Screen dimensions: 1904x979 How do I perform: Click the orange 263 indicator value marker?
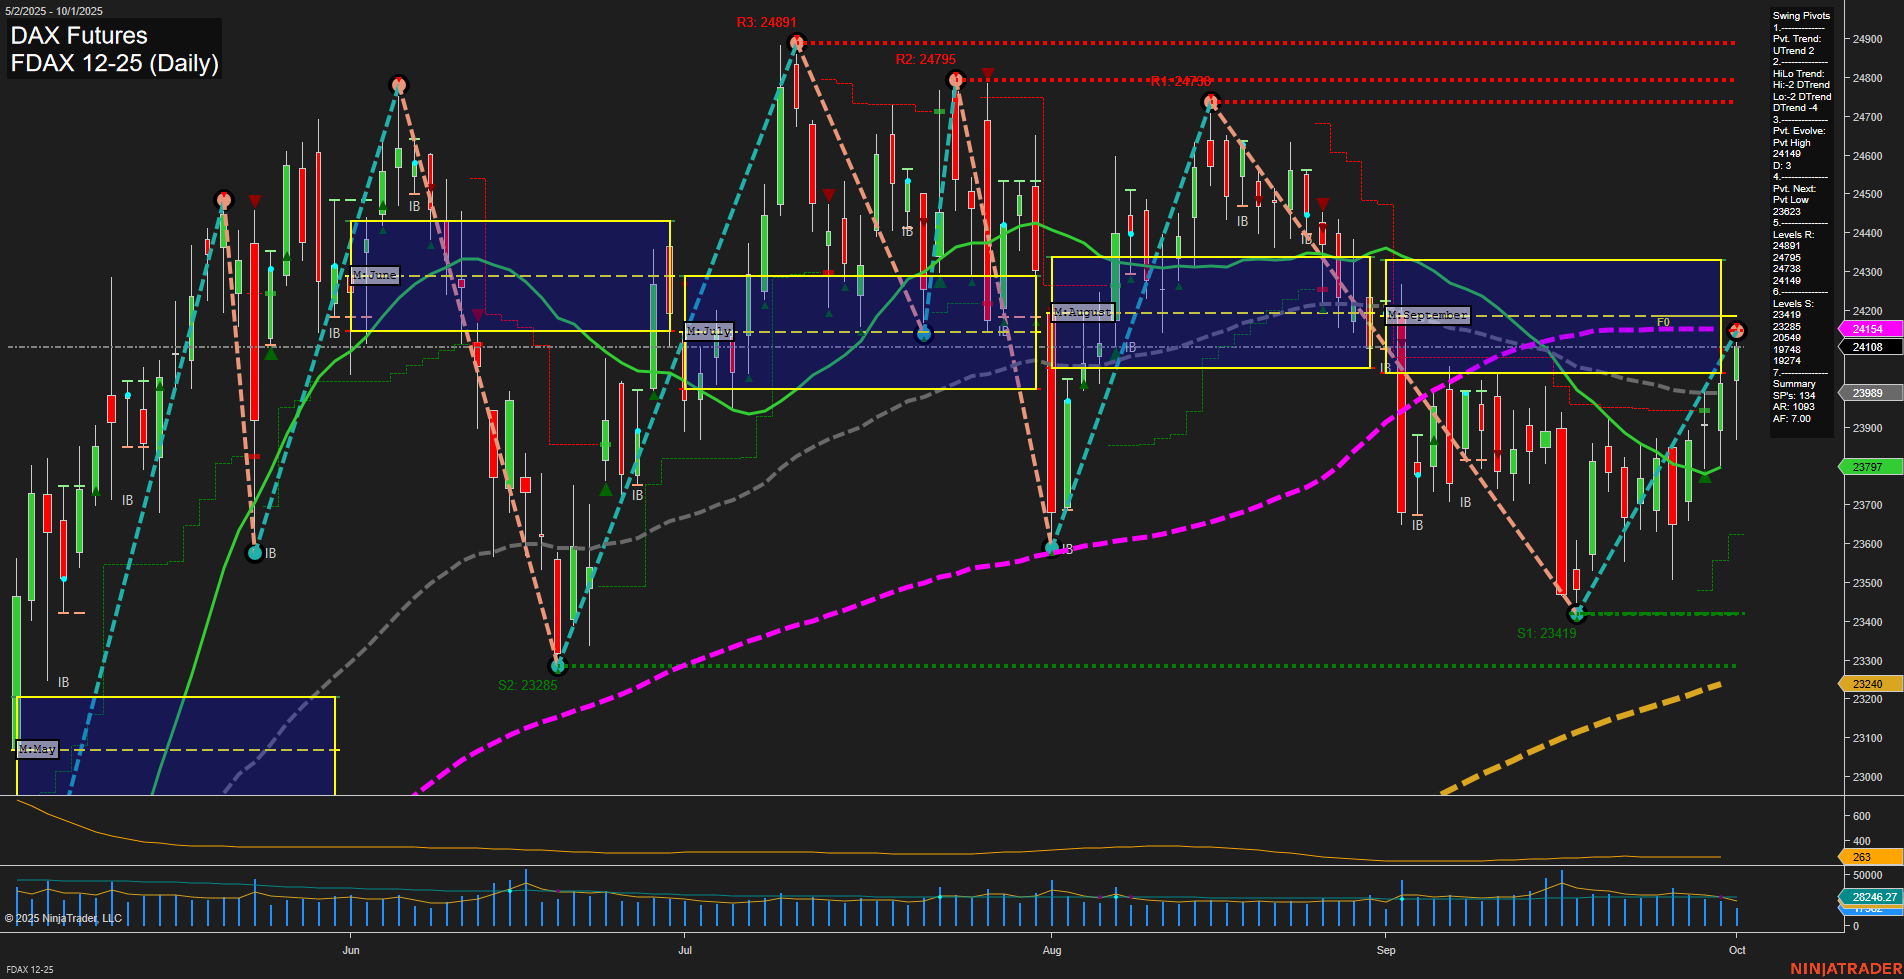pyautogui.click(x=1862, y=858)
